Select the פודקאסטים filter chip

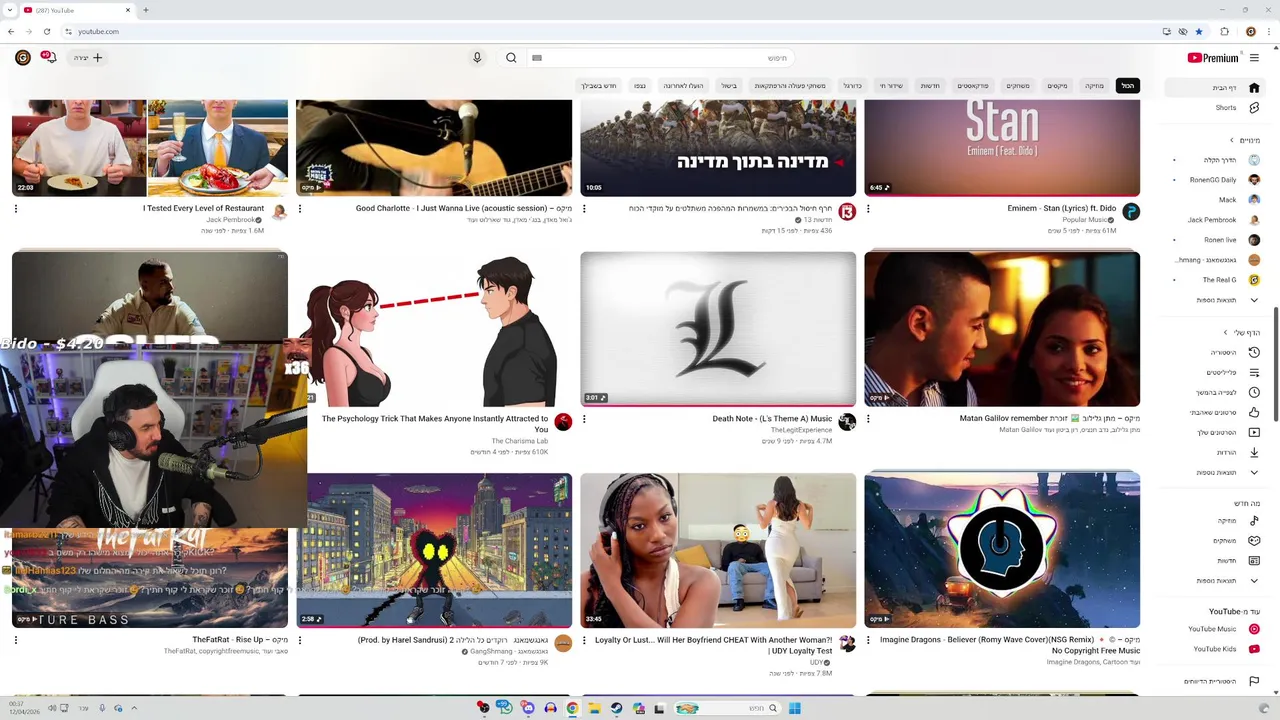tap(973, 86)
